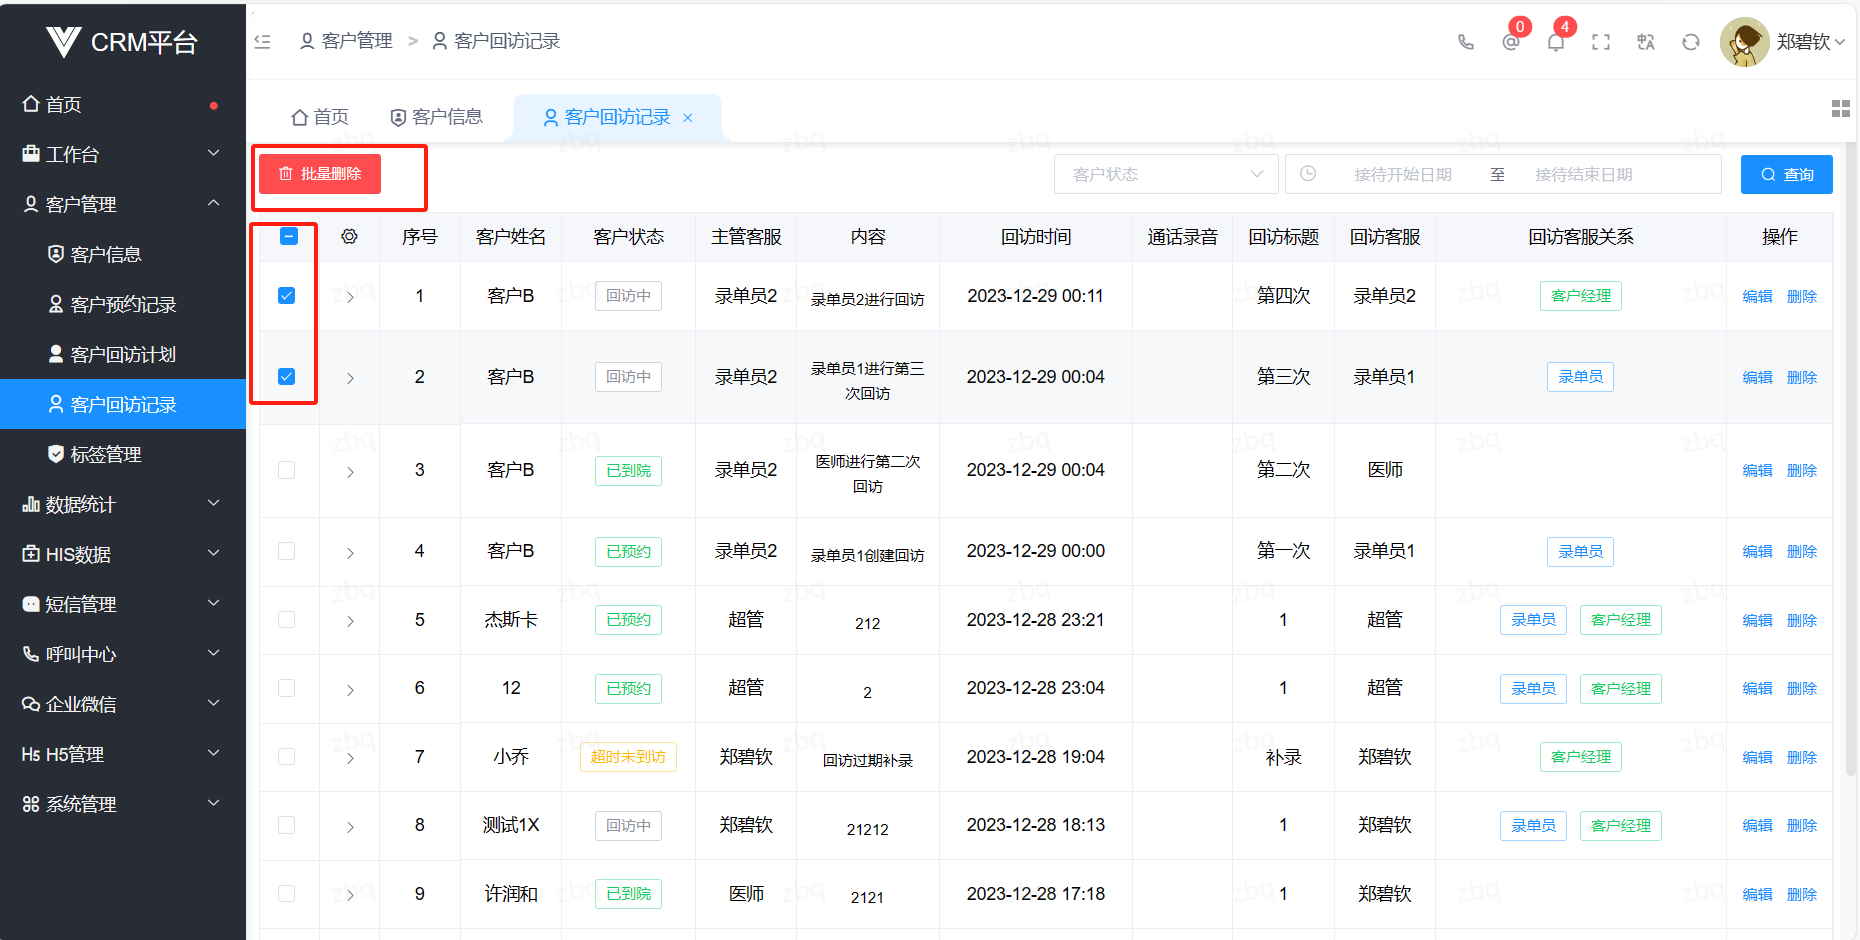The width and height of the screenshot is (1860, 940).
Task: Switch to the 首页 tab
Action: (x=320, y=118)
